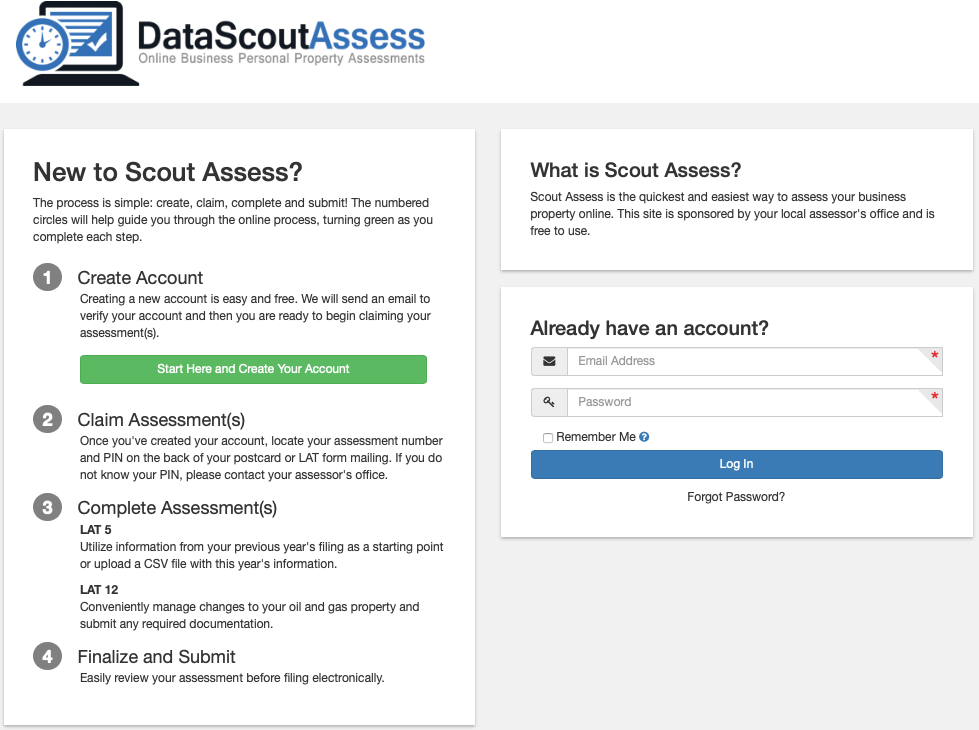Click the Claim Assessment(s) heading
The image size is (979, 730).
coord(161,420)
